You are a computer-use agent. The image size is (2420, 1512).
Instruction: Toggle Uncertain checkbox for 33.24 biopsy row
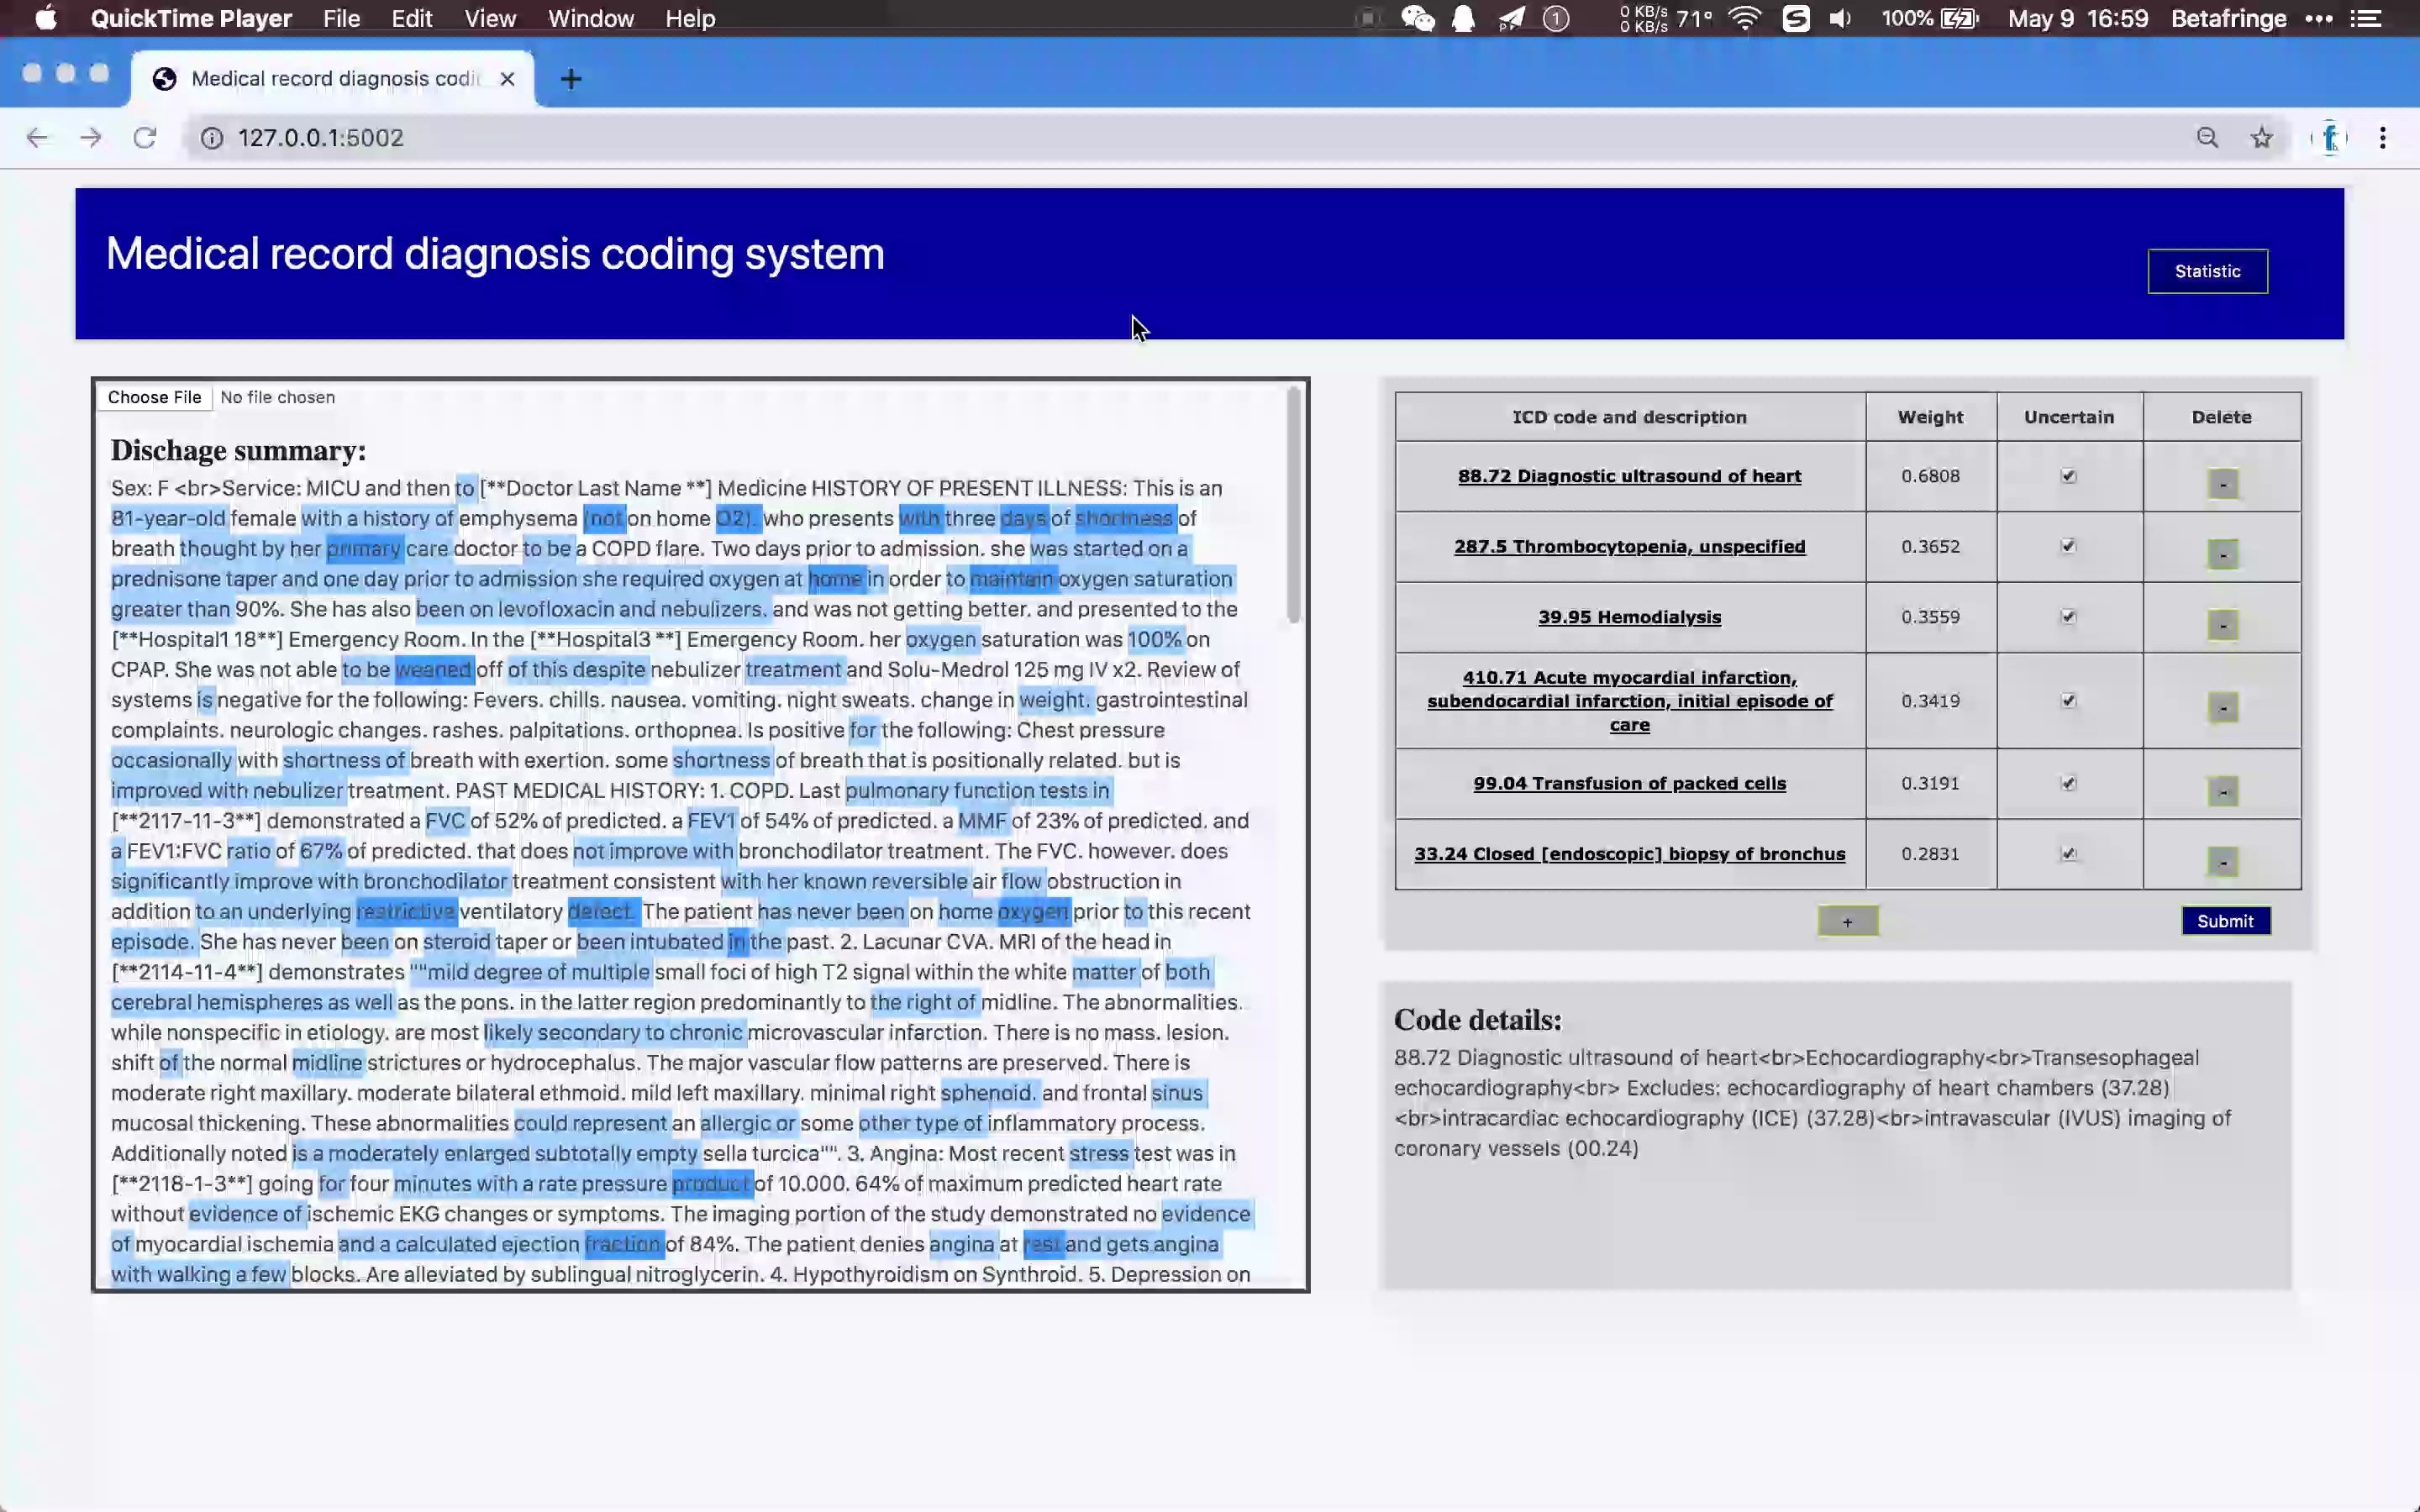[2068, 854]
